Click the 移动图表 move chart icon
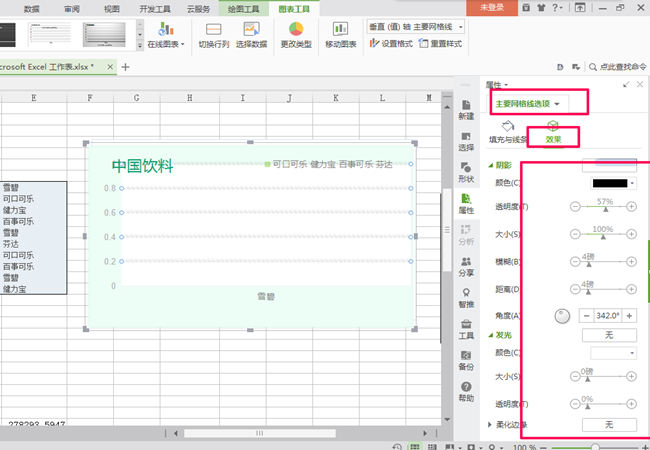650x450 pixels. [340, 29]
